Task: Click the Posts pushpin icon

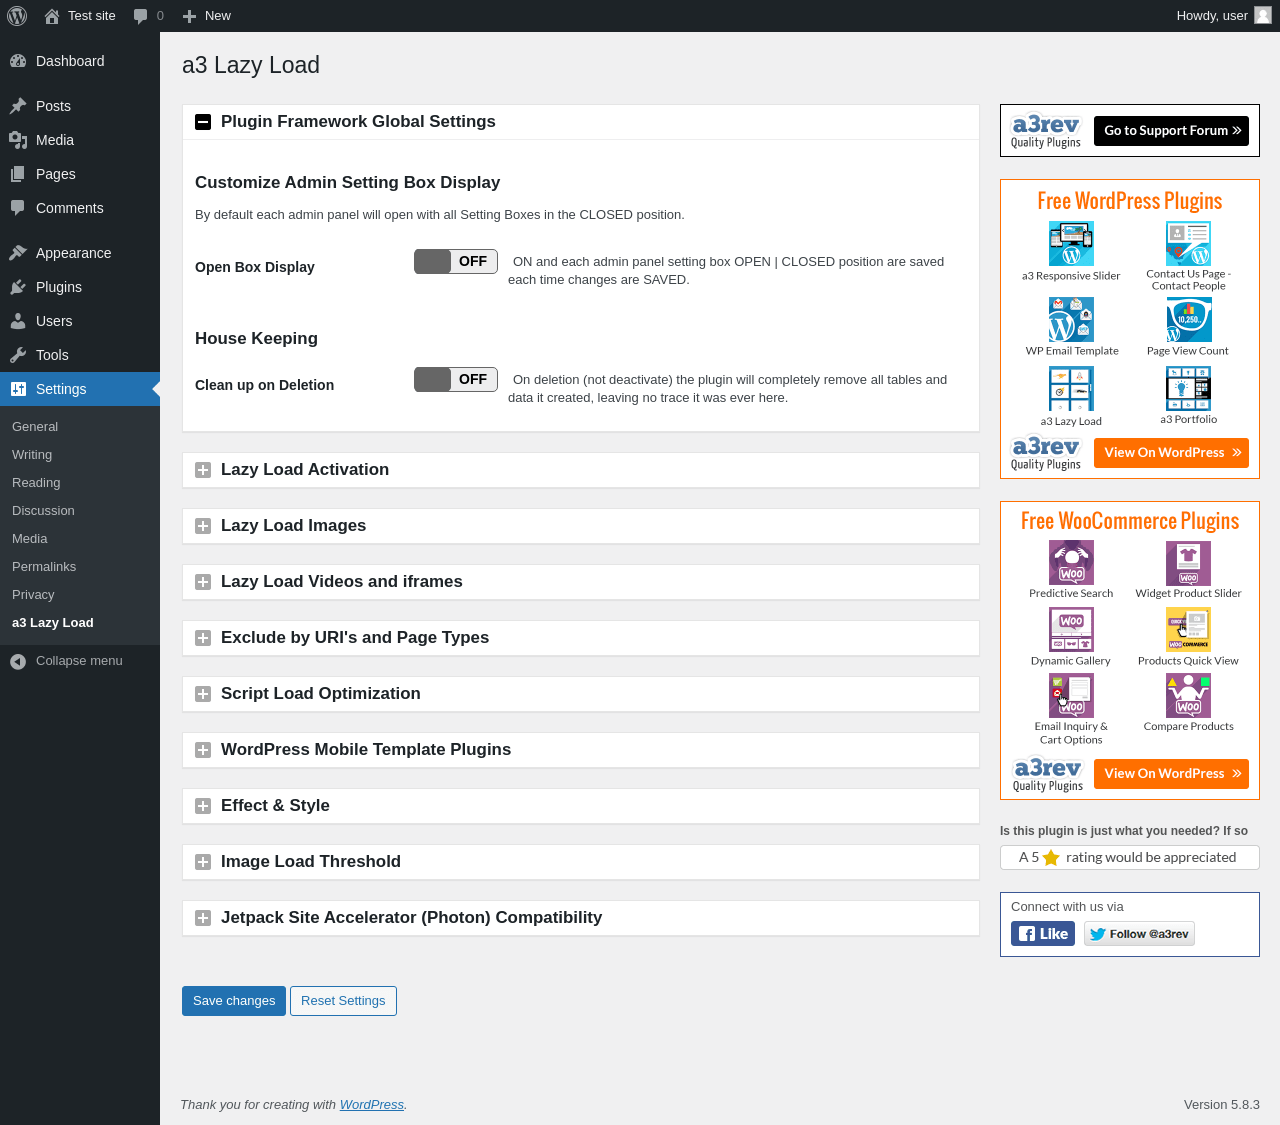Action: (x=18, y=106)
